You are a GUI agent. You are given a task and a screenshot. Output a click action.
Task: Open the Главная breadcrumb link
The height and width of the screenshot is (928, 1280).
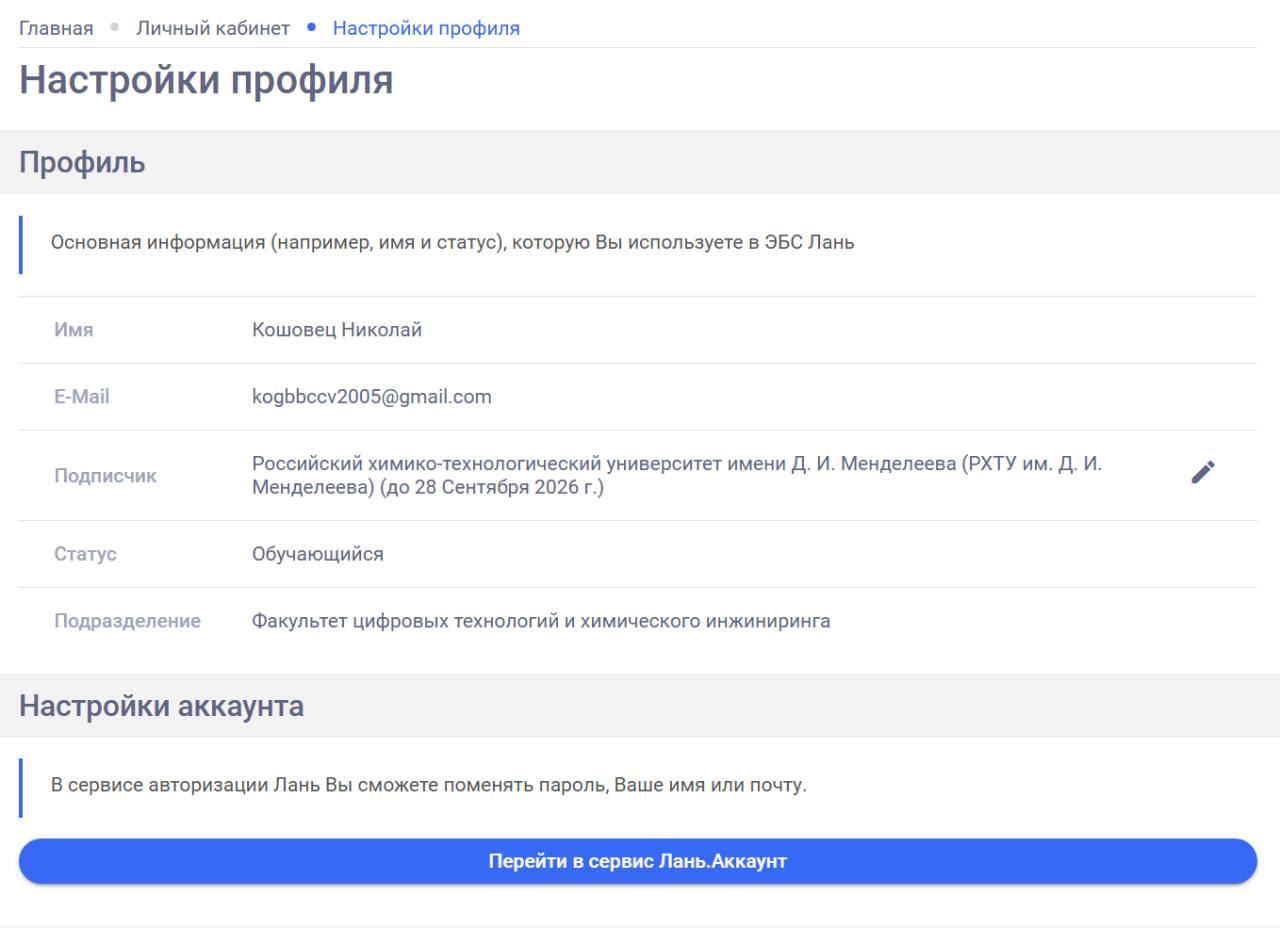[x=56, y=28]
